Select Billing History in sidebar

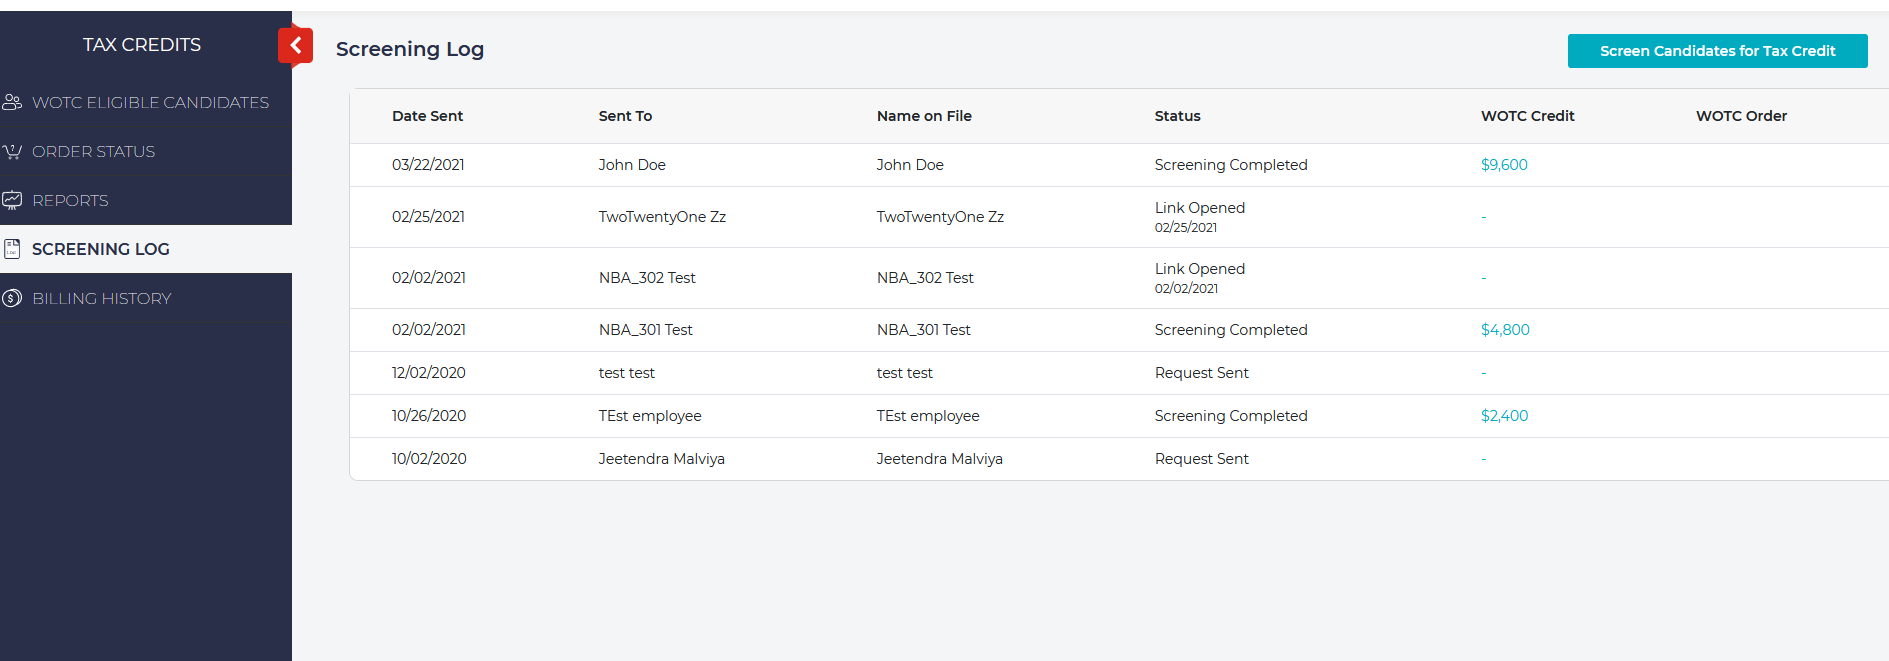101,298
